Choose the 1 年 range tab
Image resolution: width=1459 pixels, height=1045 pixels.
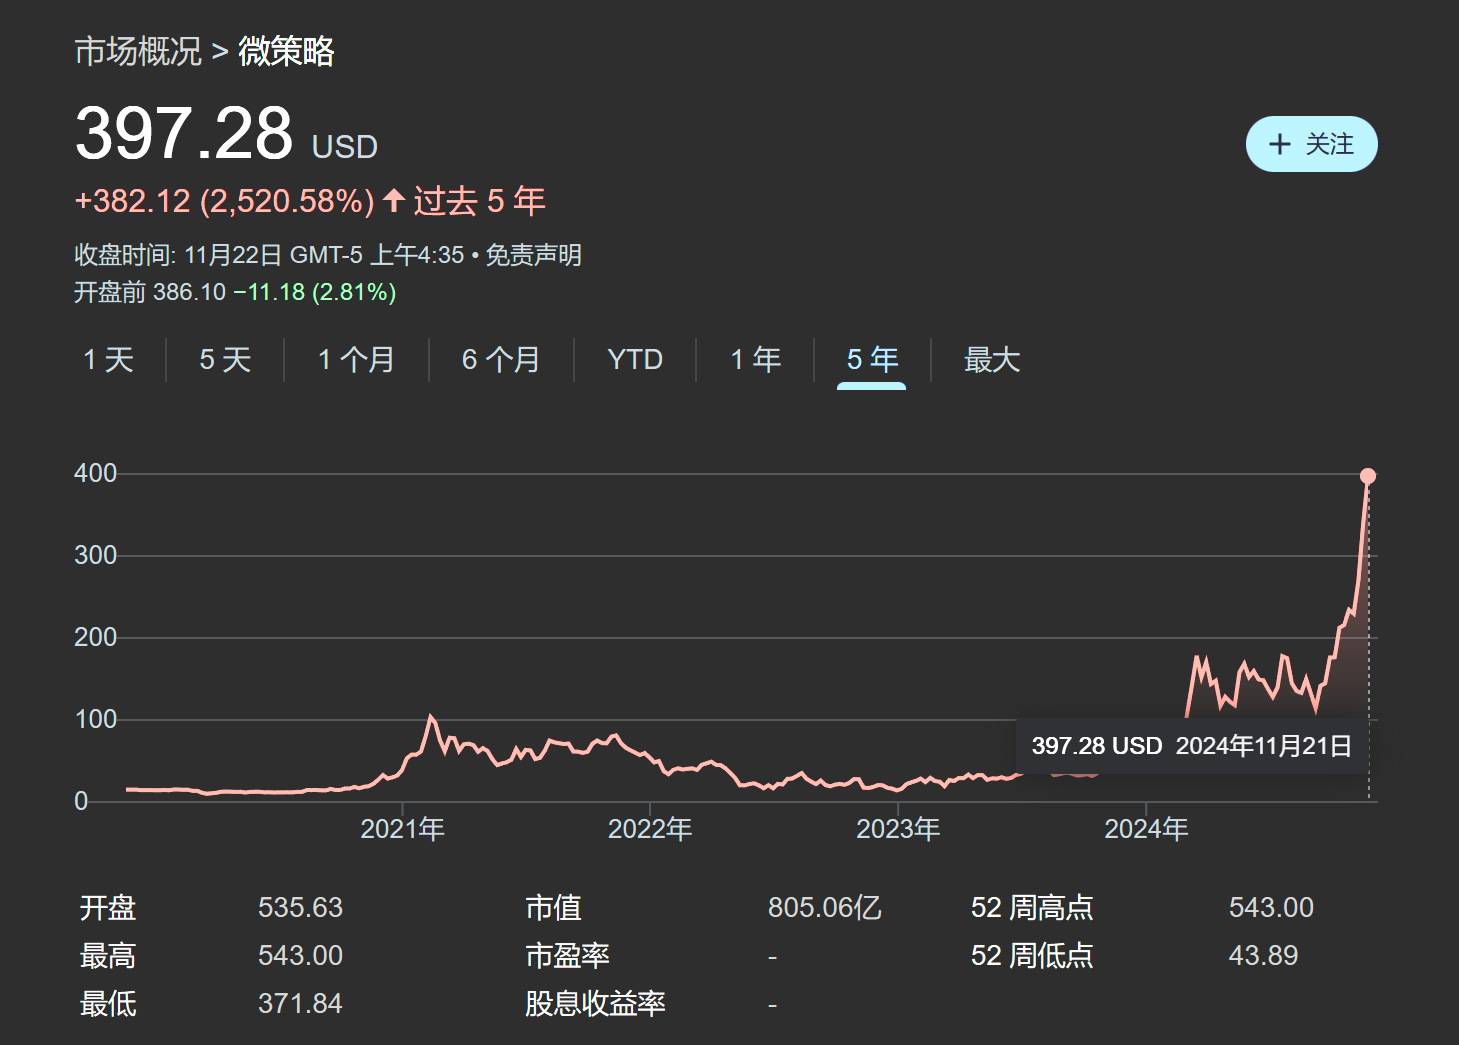pyautogui.click(x=755, y=360)
